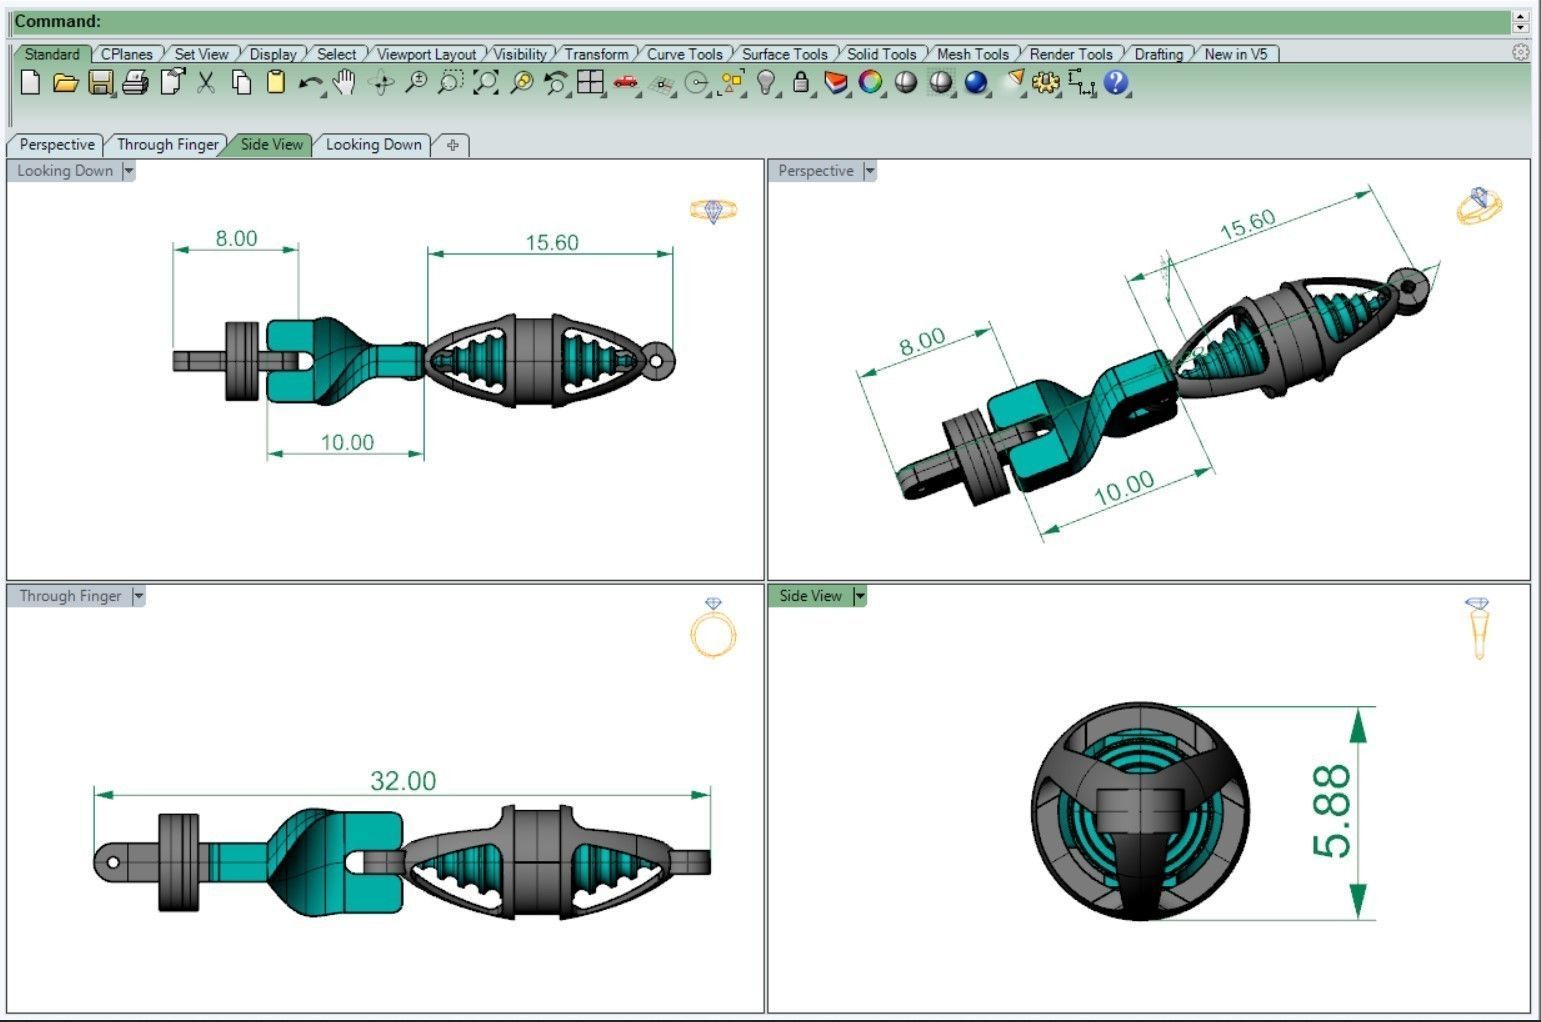Click the red car Set View icon
Viewport: 1541px width, 1022px height.
(x=626, y=82)
